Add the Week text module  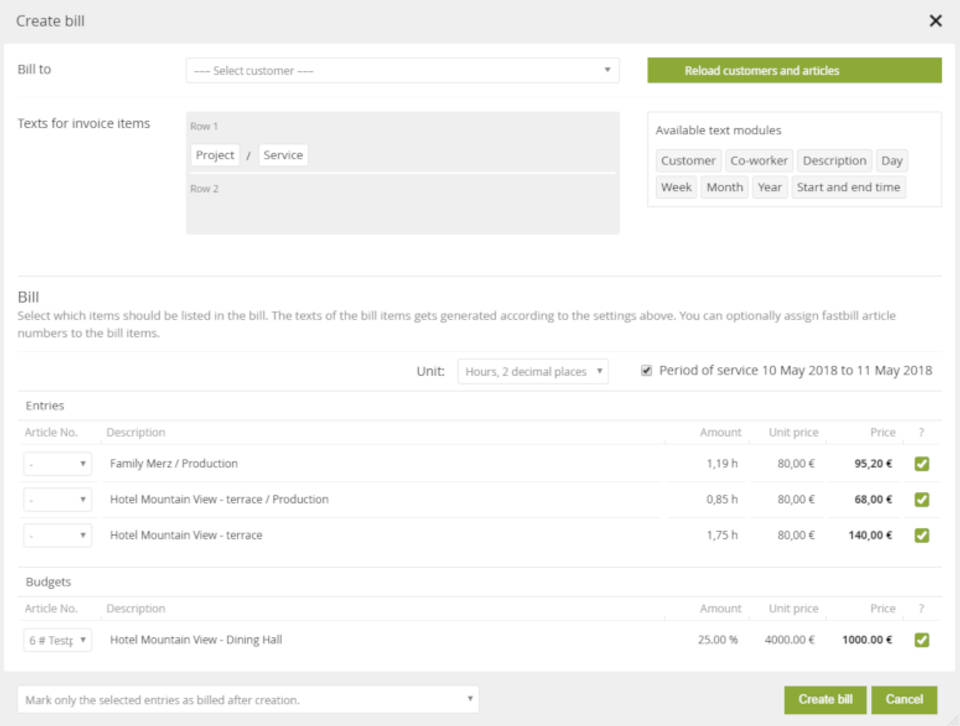point(676,187)
